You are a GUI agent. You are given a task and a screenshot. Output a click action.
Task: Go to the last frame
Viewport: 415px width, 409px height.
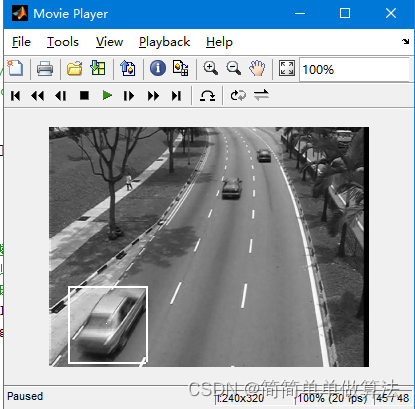click(176, 96)
